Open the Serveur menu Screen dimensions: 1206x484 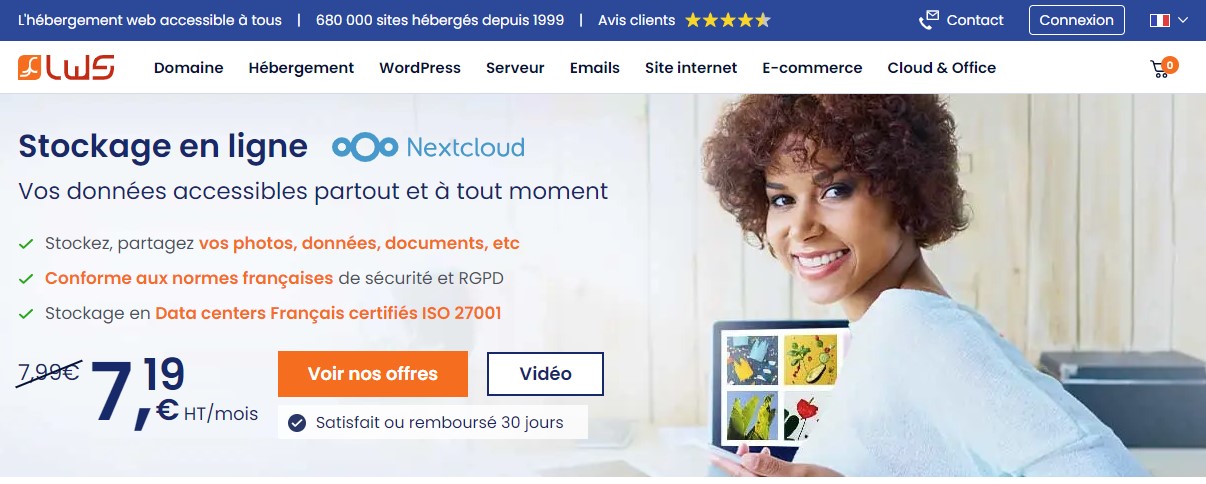click(x=515, y=68)
